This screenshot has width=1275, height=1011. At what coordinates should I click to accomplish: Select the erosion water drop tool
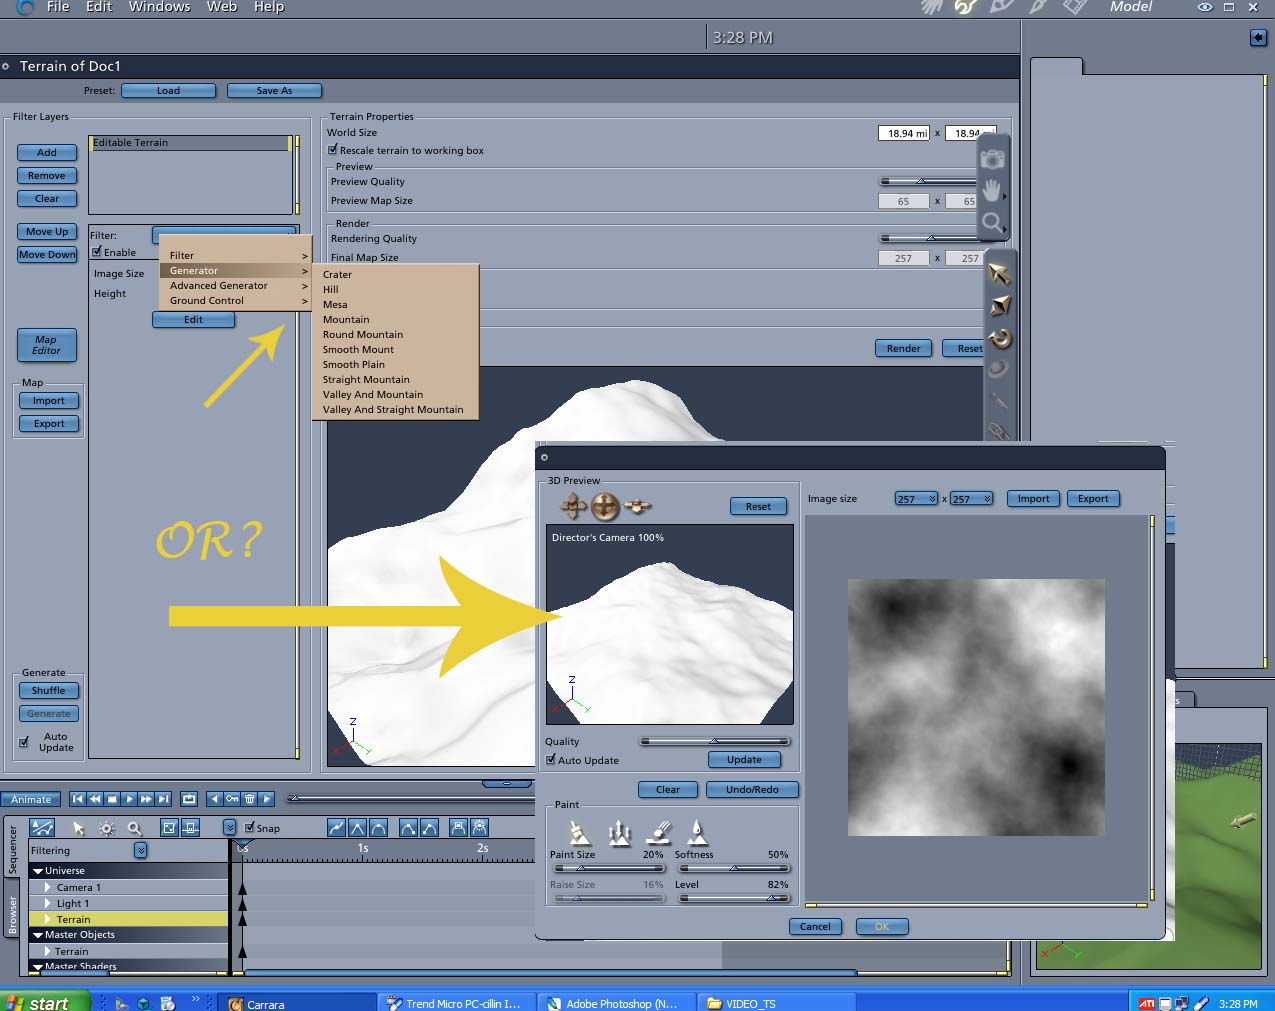[x=698, y=832]
